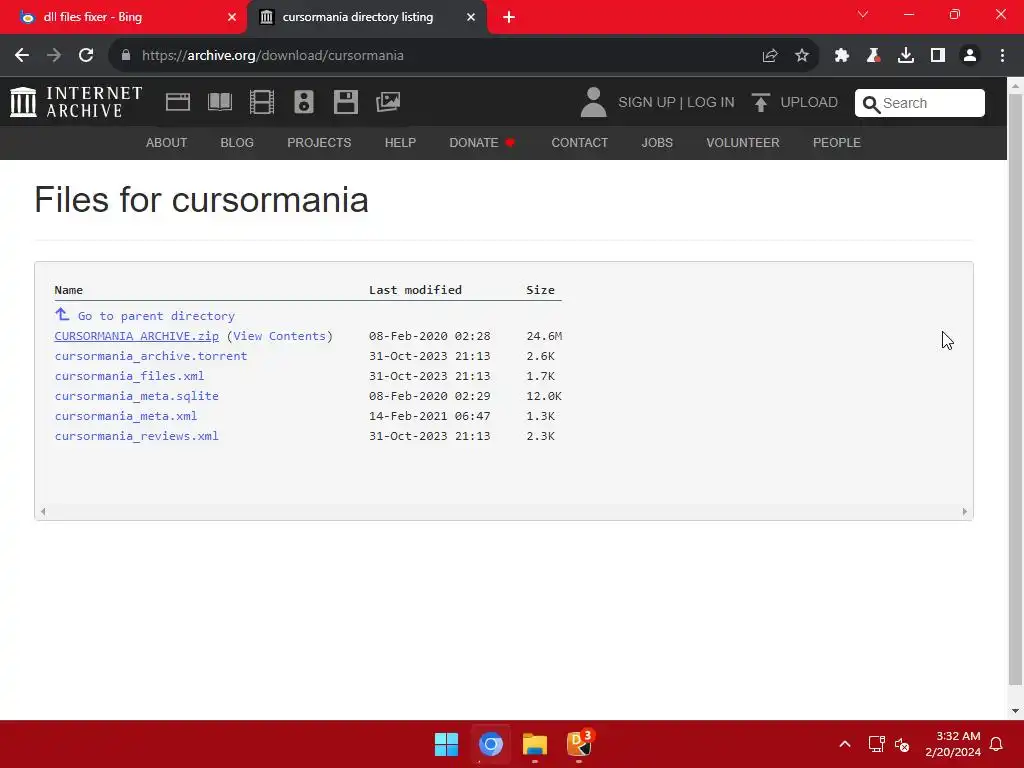This screenshot has width=1024, height=768.
Task: Click the browser back arrow
Action: coord(22,56)
